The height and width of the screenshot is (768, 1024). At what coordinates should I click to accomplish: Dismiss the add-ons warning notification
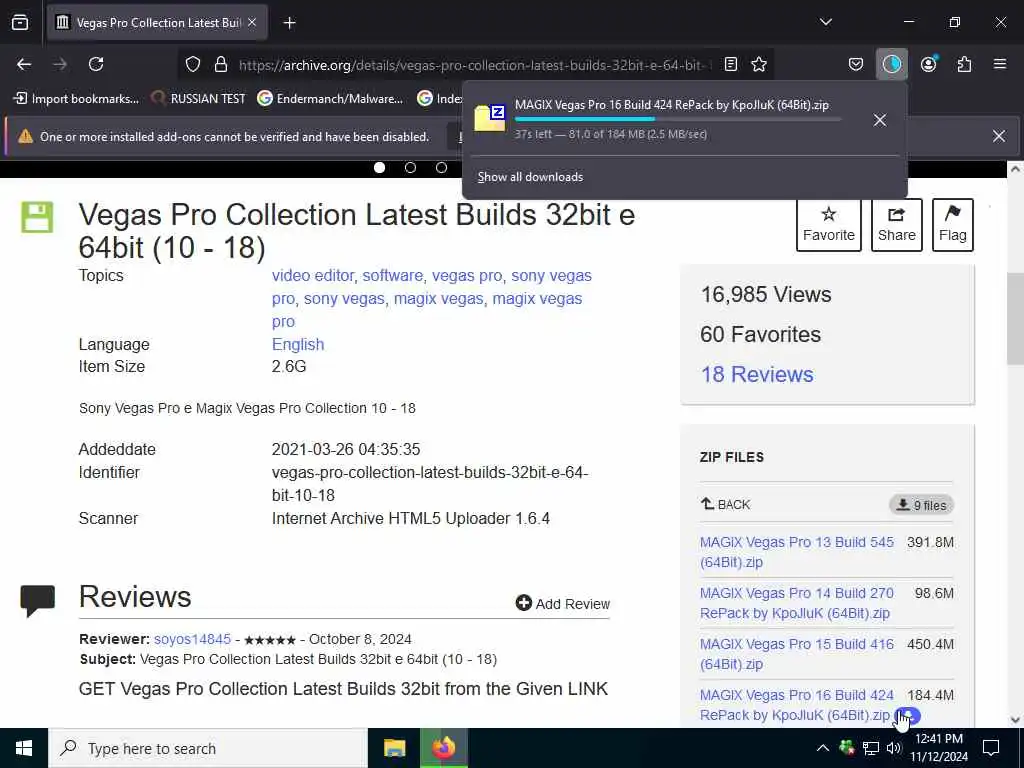pyautogui.click(x=999, y=136)
